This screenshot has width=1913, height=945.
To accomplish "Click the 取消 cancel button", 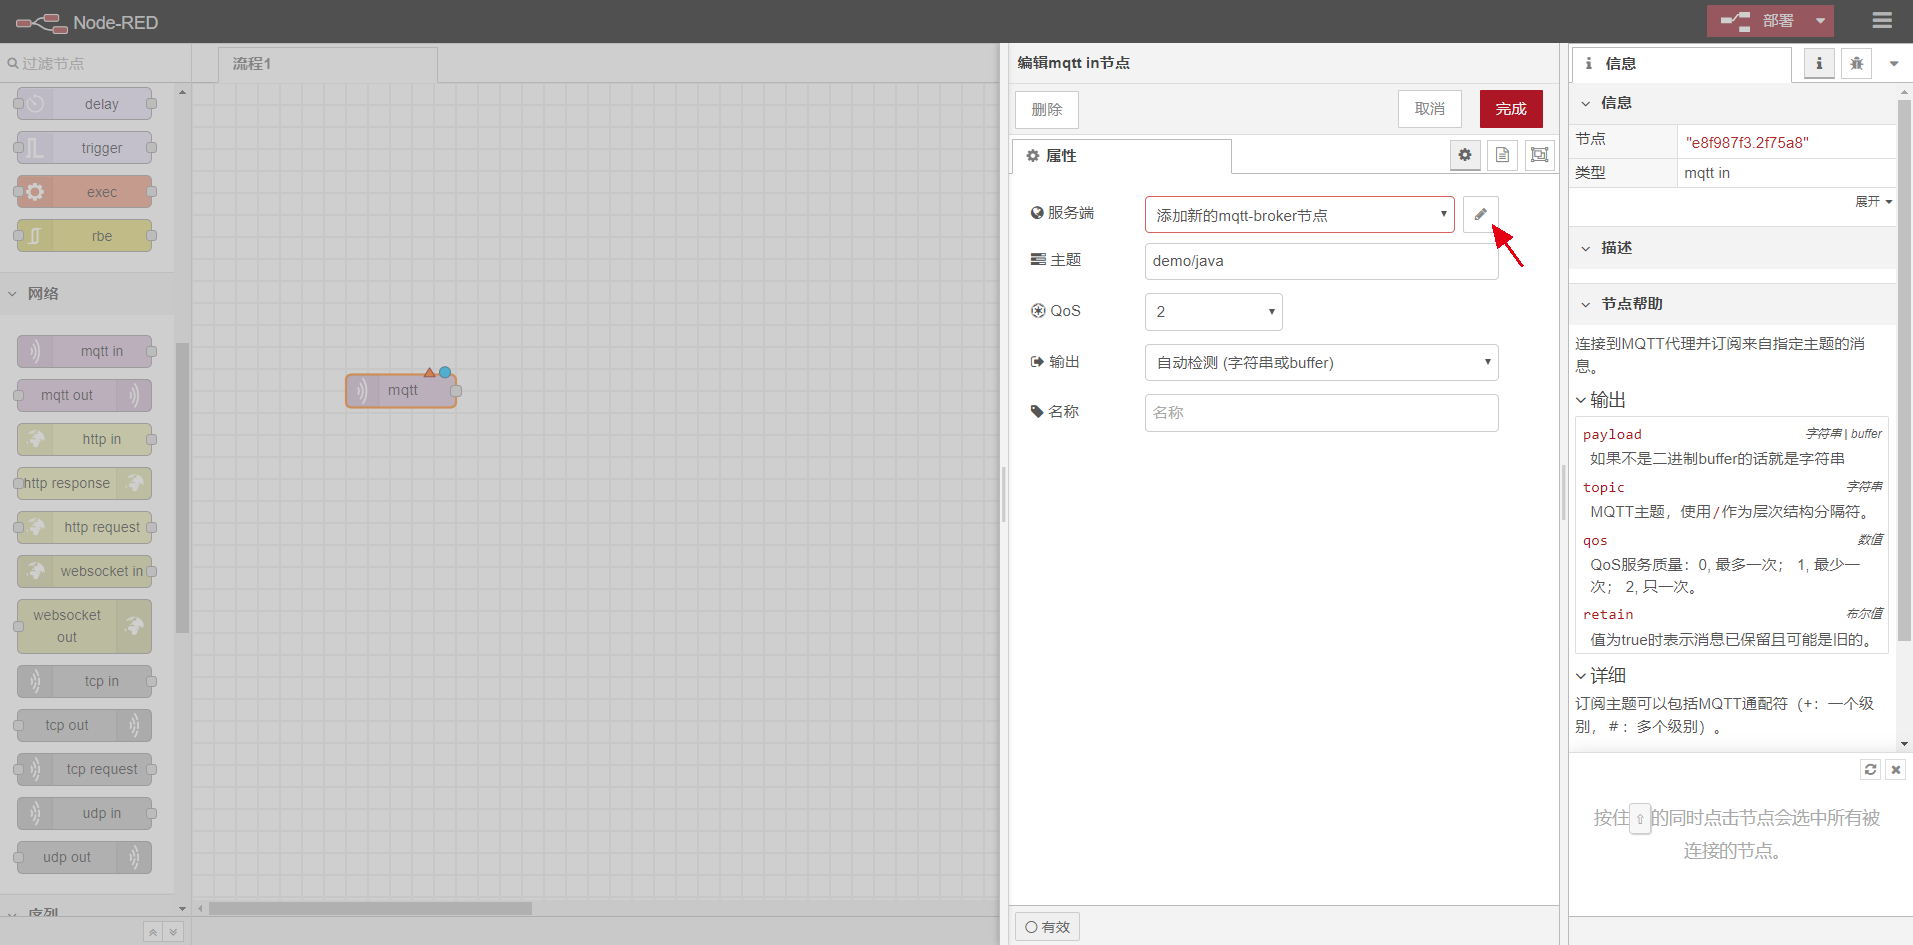I will (x=1430, y=109).
